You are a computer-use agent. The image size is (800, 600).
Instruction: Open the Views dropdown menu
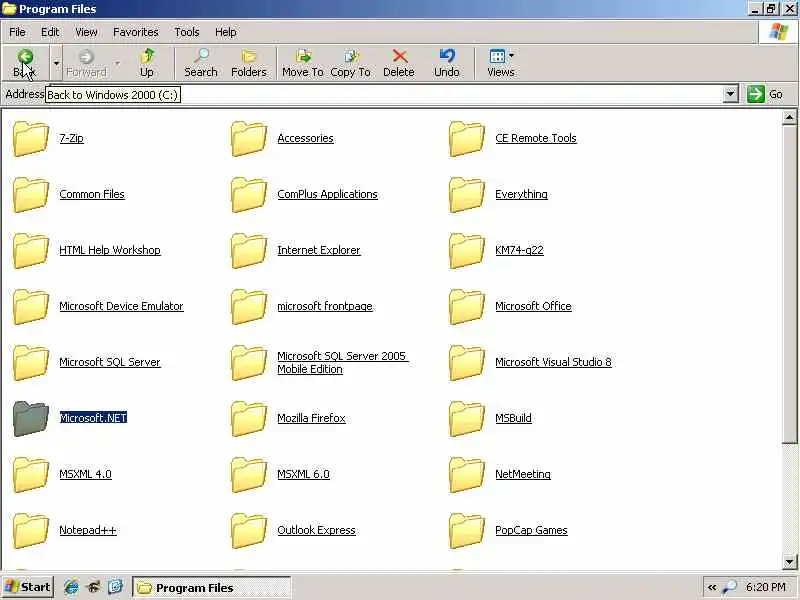tap(501, 63)
